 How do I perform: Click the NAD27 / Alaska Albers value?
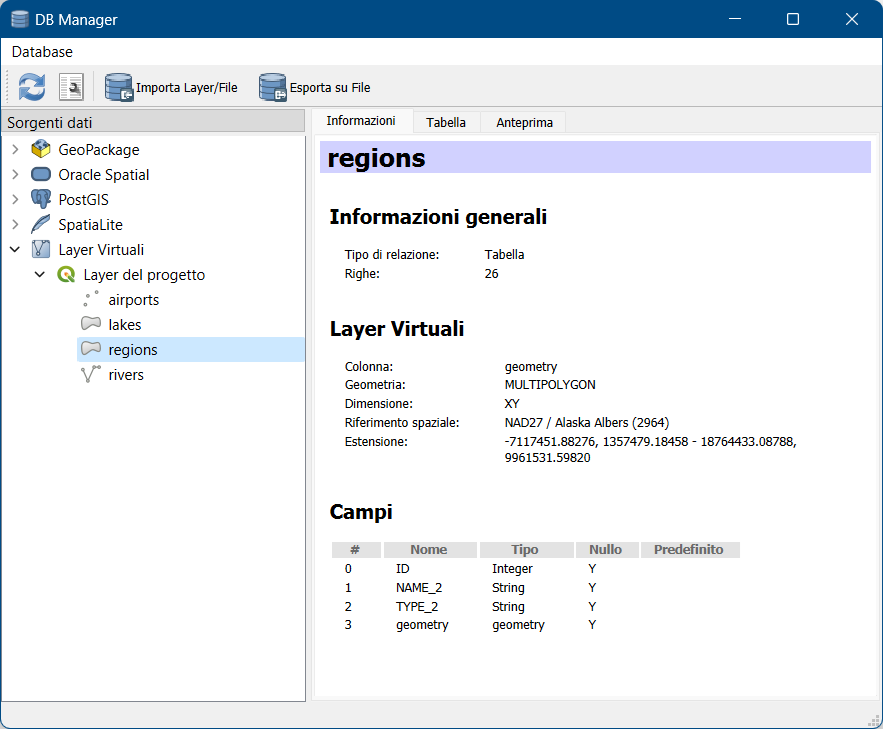coord(586,423)
